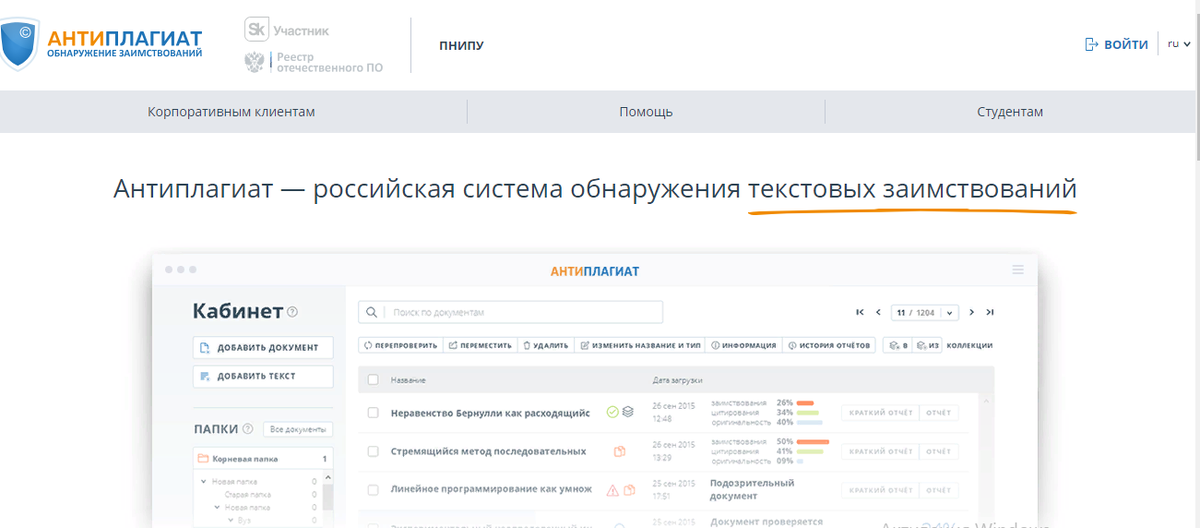Image resolution: width=1200 pixels, height=528 pixels.
Task: Click Корневая папка folder icon
Action: pyautogui.click(x=203, y=459)
